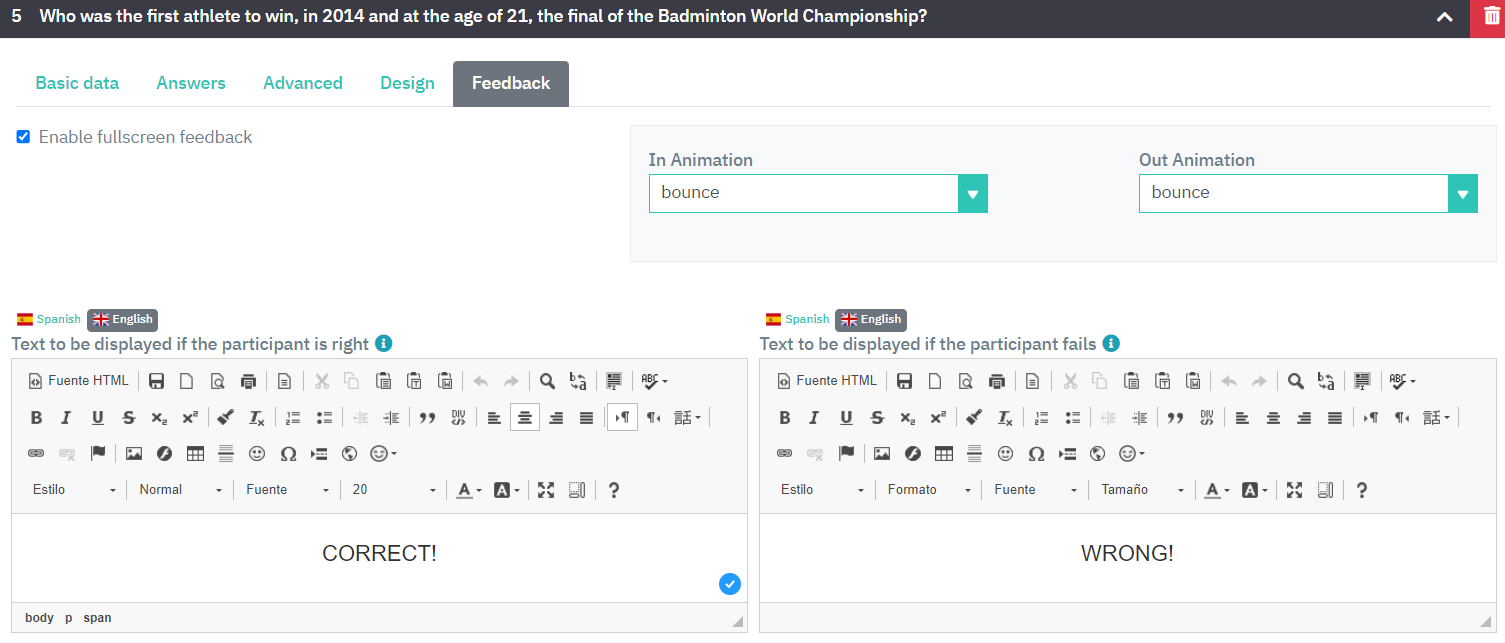Align text left in the right-answer editor
This screenshot has width=1505, height=643.
[x=494, y=418]
